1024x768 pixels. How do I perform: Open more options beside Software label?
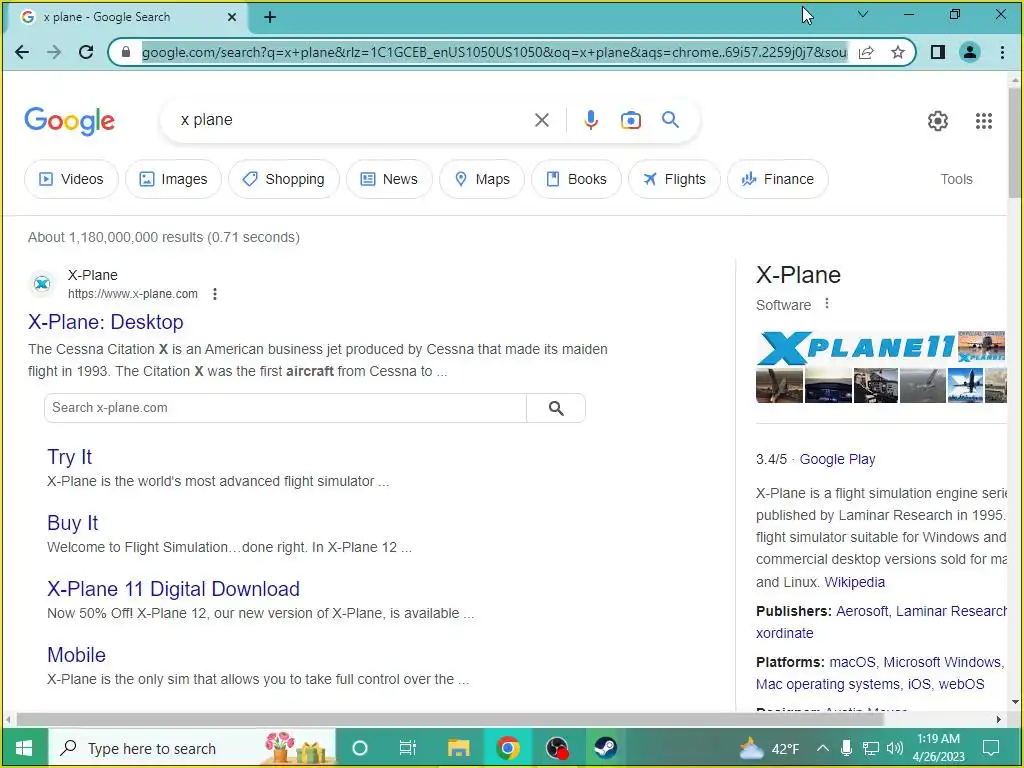(827, 304)
